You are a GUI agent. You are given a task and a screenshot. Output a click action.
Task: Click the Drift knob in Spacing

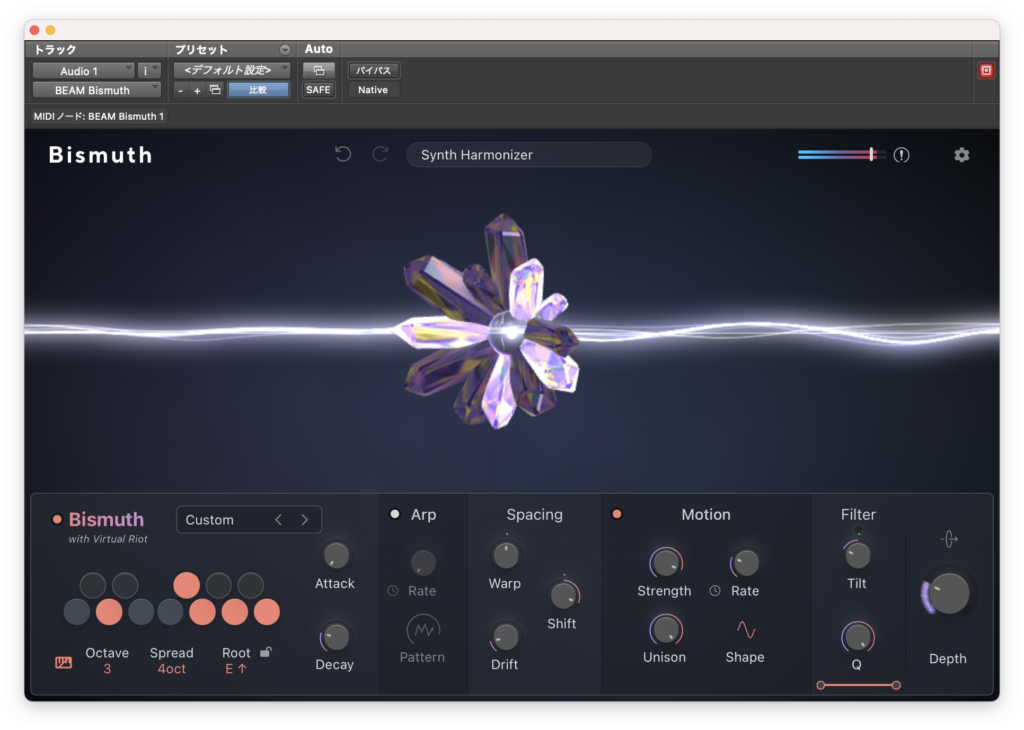[505, 637]
